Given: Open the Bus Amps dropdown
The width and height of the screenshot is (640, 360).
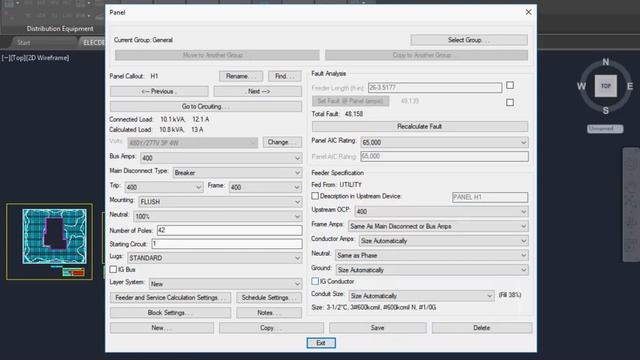Looking at the screenshot, I should tap(221, 158).
